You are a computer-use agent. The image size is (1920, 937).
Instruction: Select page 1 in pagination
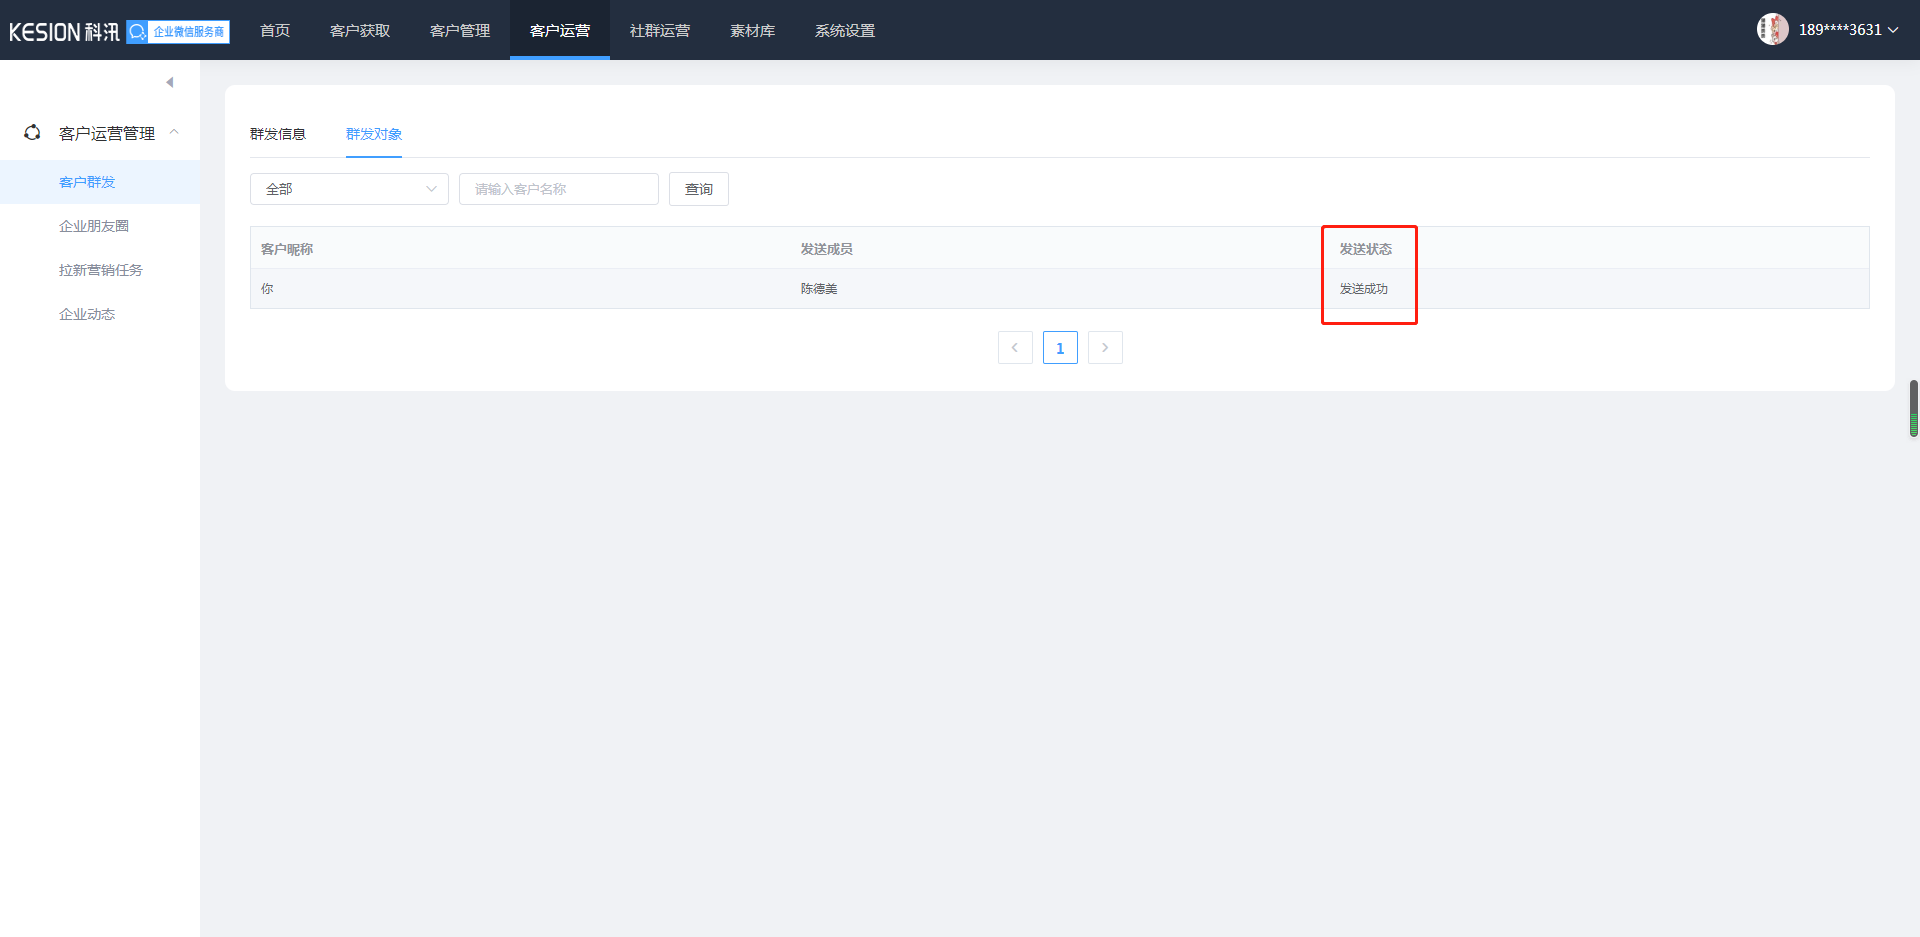pos(1060,348)
